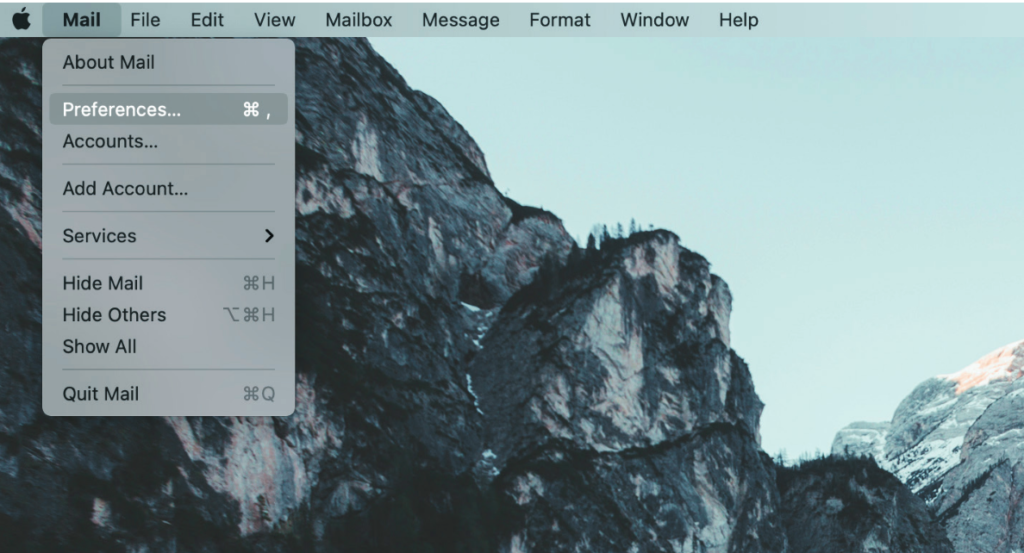Open the Message menu
Screen dimensions: 1024x553
(460, 20)
